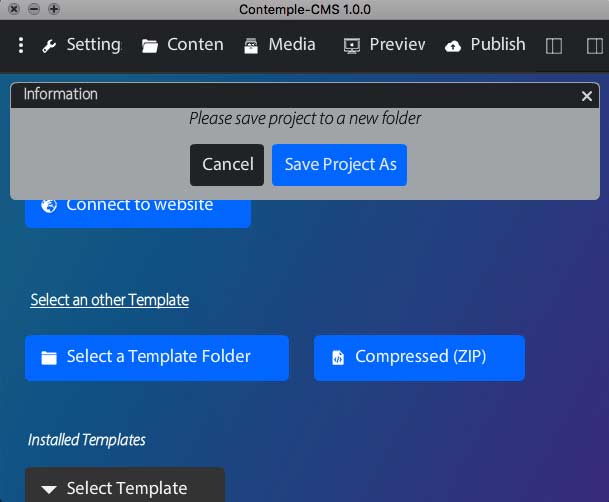
Task: Open the Media menu item
Action: pos(291,45)
